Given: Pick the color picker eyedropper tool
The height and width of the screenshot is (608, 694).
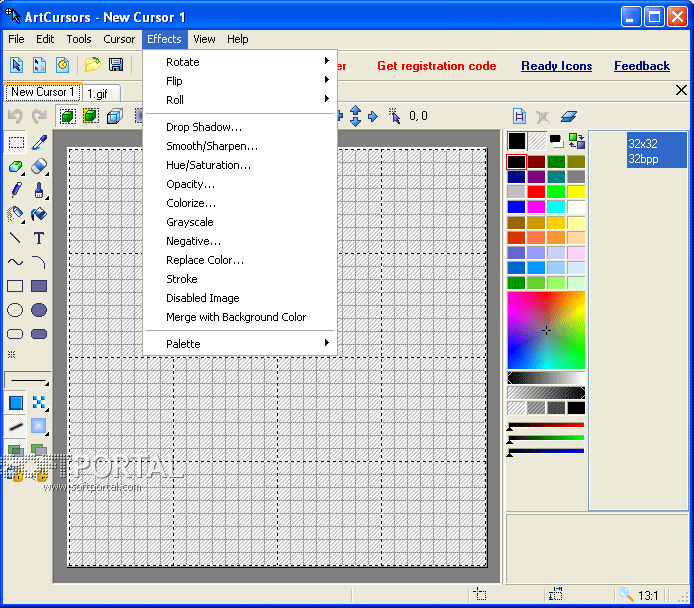Looking at the screenshot, I should coord(39,142).
